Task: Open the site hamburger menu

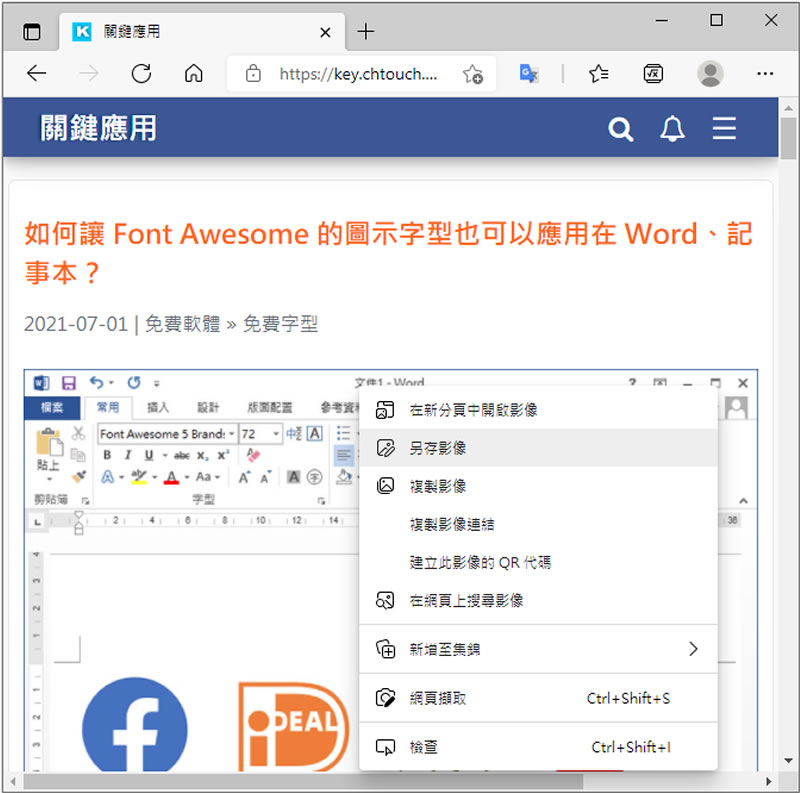Action: tap(724, 128)
